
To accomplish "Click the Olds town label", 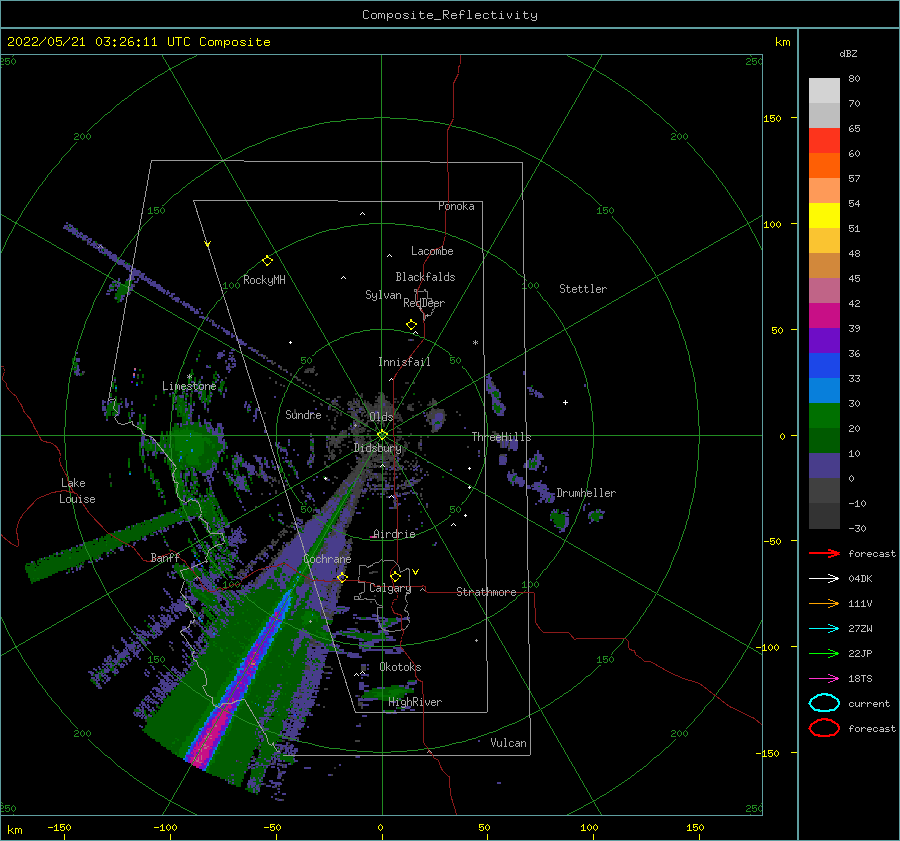I will (381, 417).
